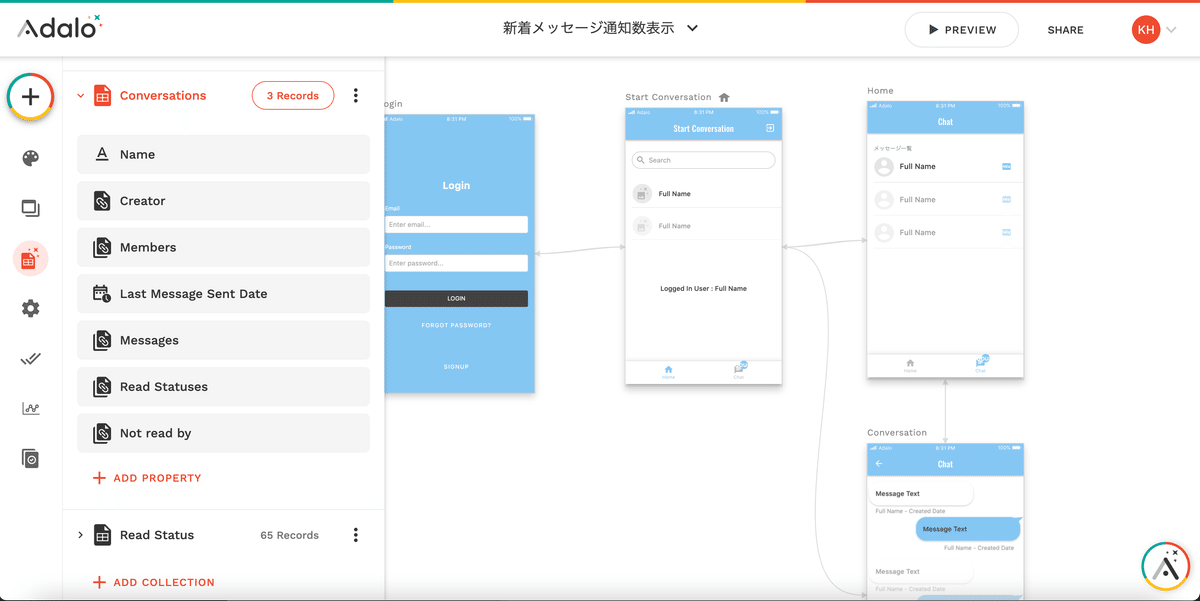Click the Home tab in Start Conversation screen

[668, 371]
